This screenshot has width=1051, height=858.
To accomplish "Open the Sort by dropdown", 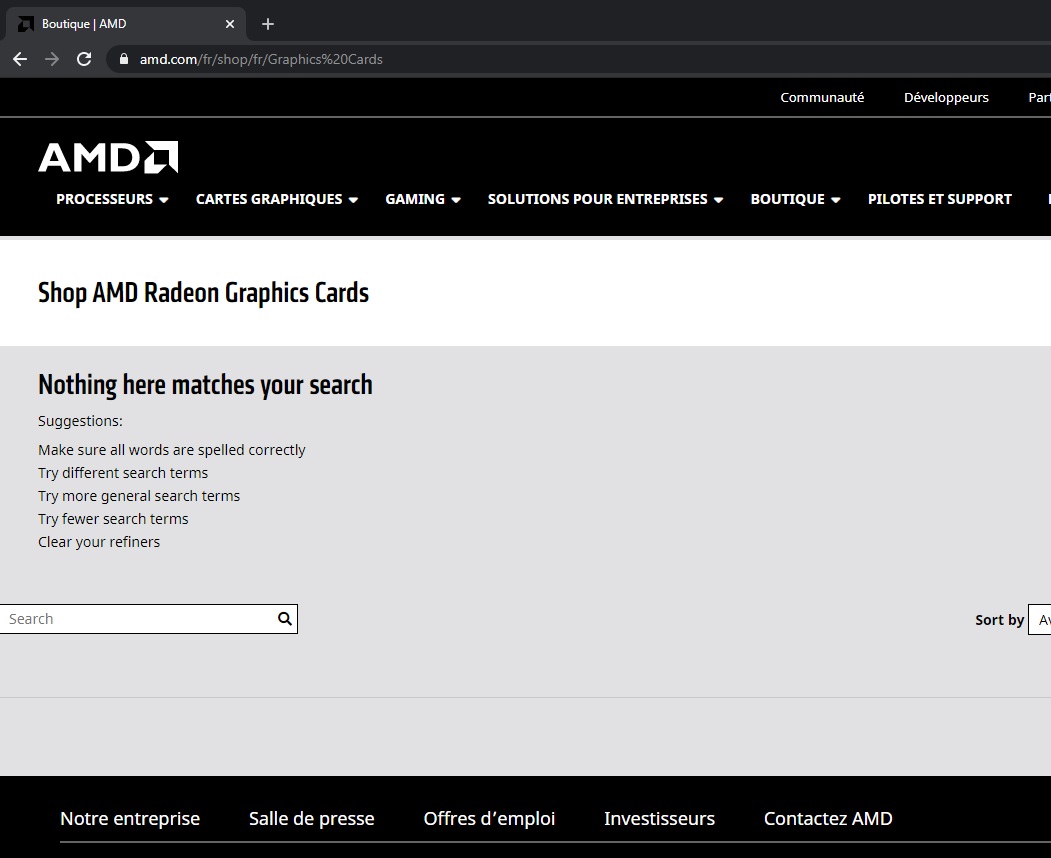I will [x=1040, y=619].
